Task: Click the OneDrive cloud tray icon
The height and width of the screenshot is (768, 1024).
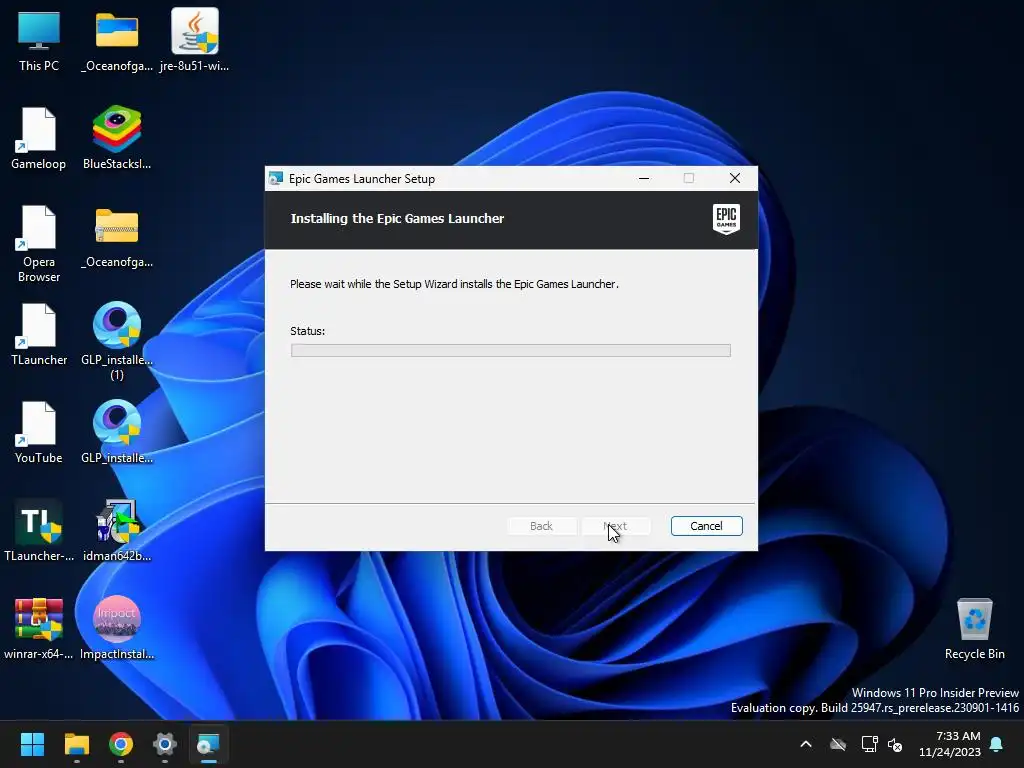Action: tap(838, 744)
